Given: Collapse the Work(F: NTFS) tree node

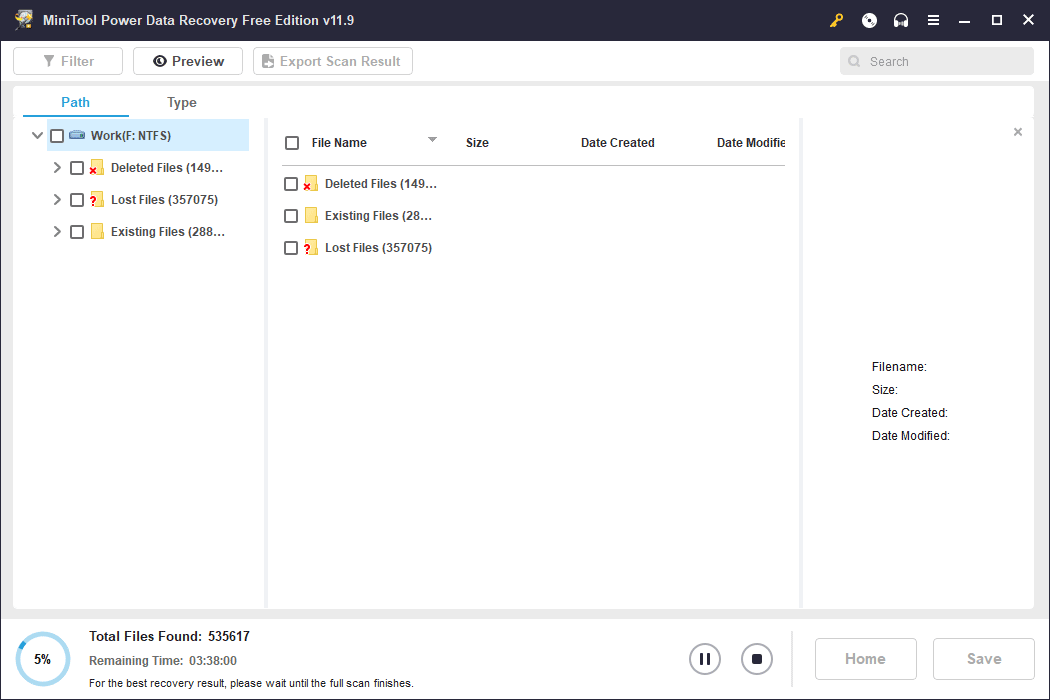Looking at the screenshot, I should click(x=37, y=135).
